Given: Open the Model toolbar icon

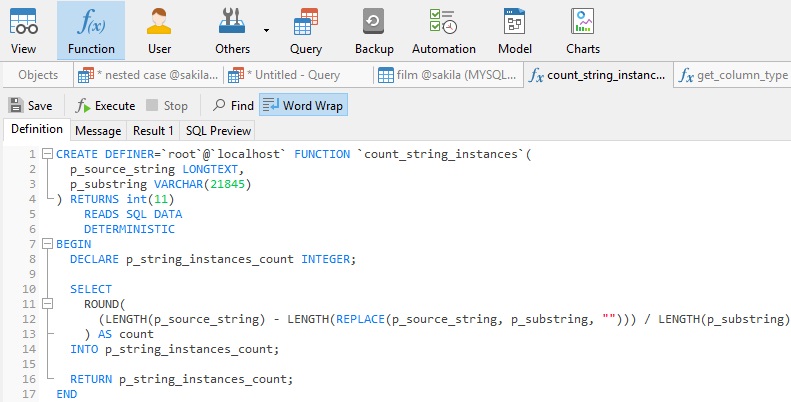Looking at the screenshot, I should click(x=515, y=31).
